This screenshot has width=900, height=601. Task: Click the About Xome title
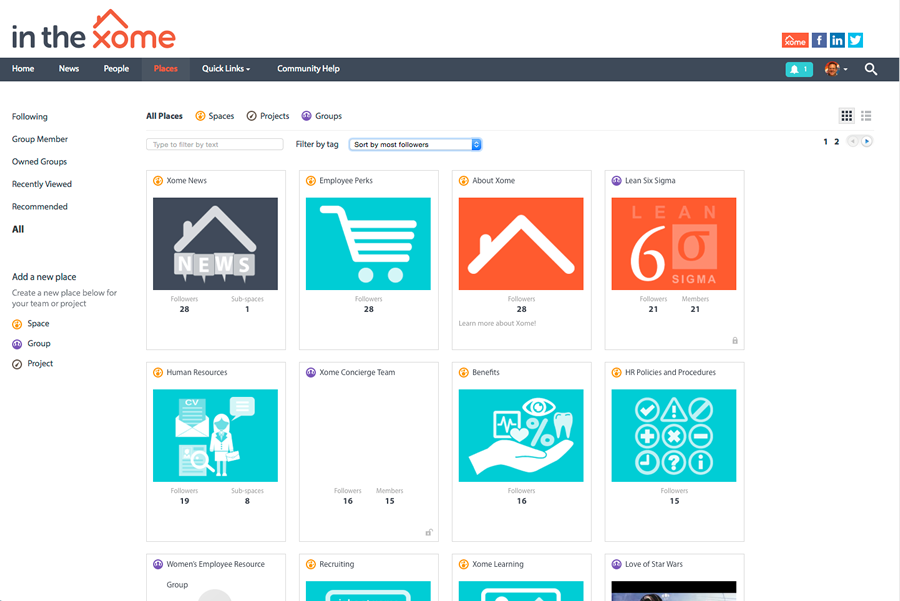(x=494, y=181)
